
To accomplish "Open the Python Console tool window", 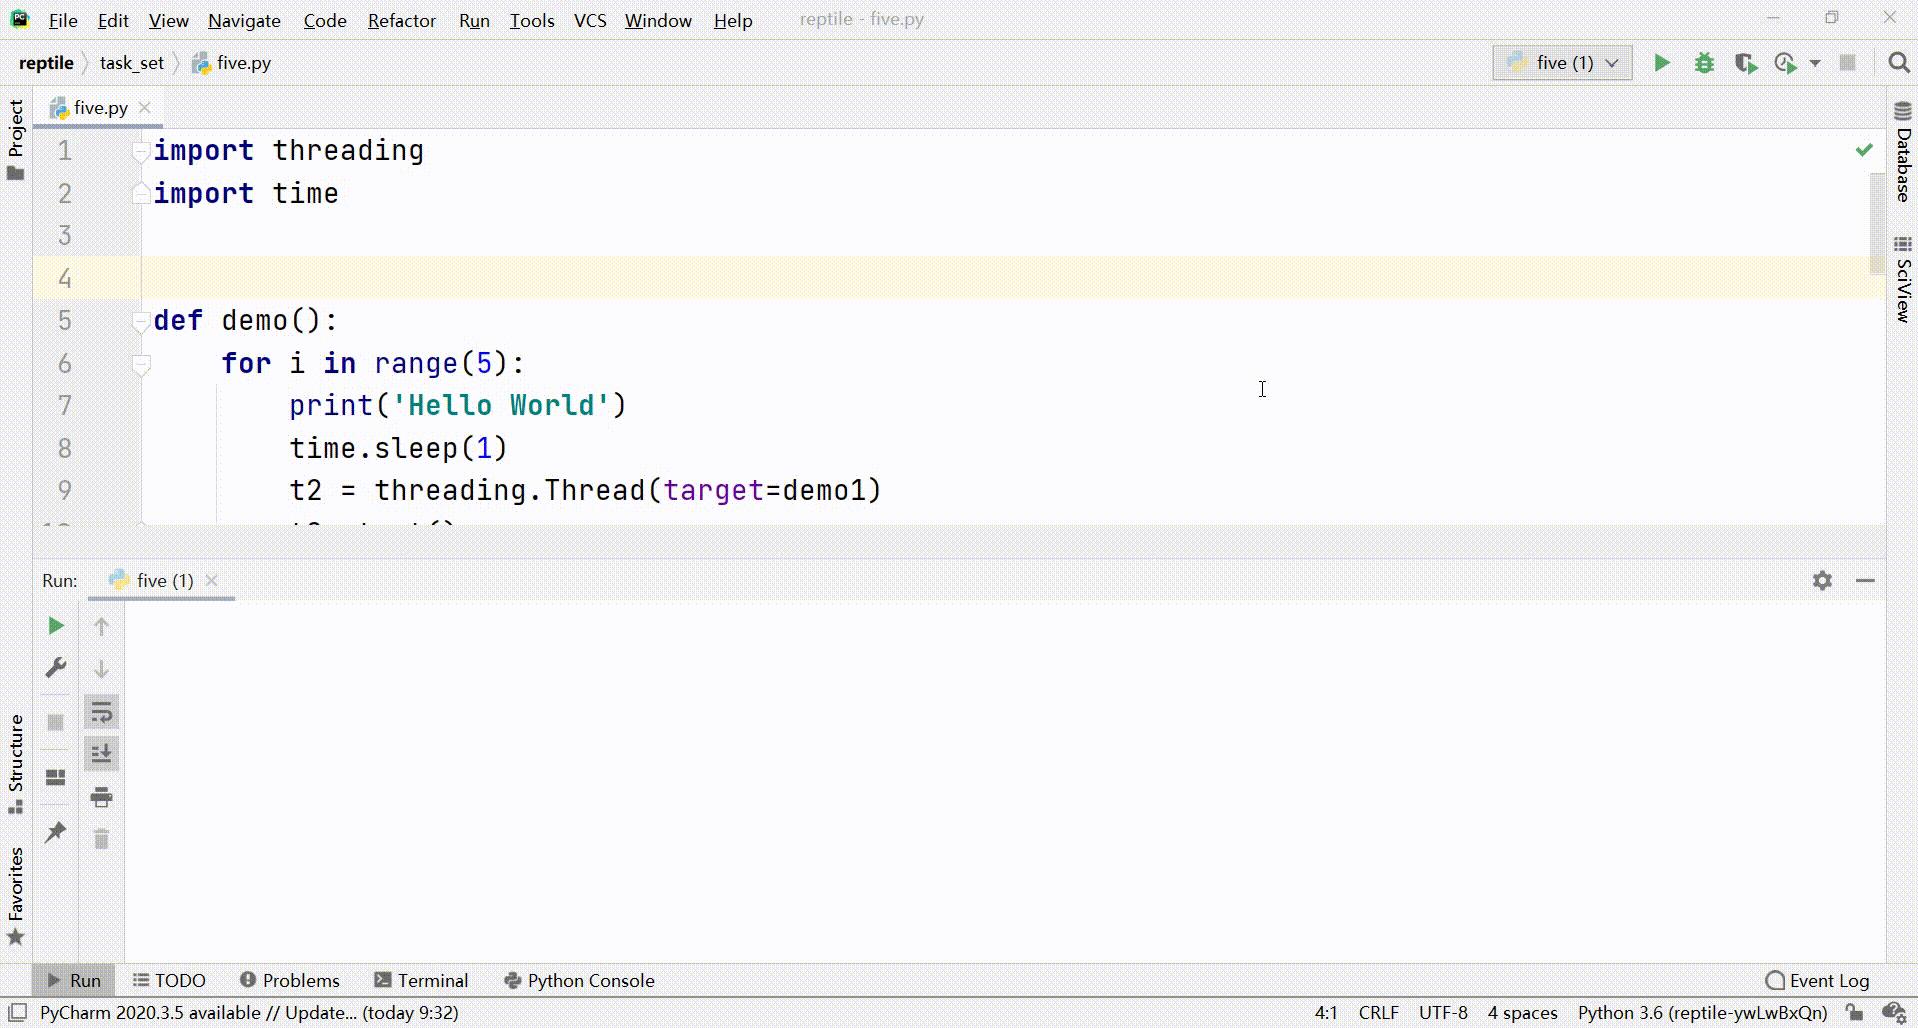I will tap(579, 980).
